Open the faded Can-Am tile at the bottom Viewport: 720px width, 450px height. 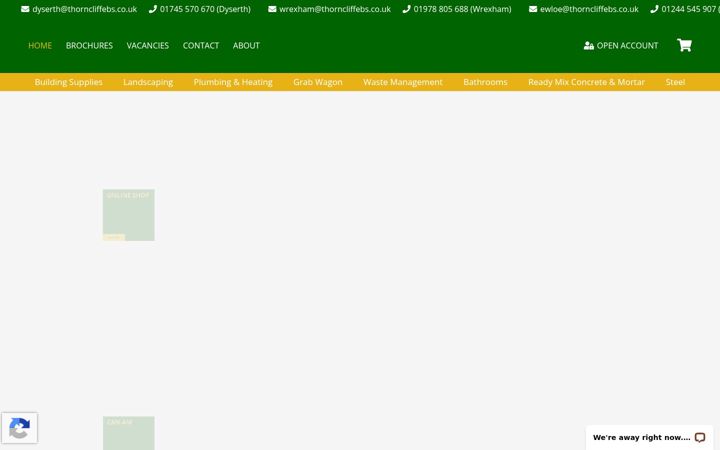pos(129,433)
